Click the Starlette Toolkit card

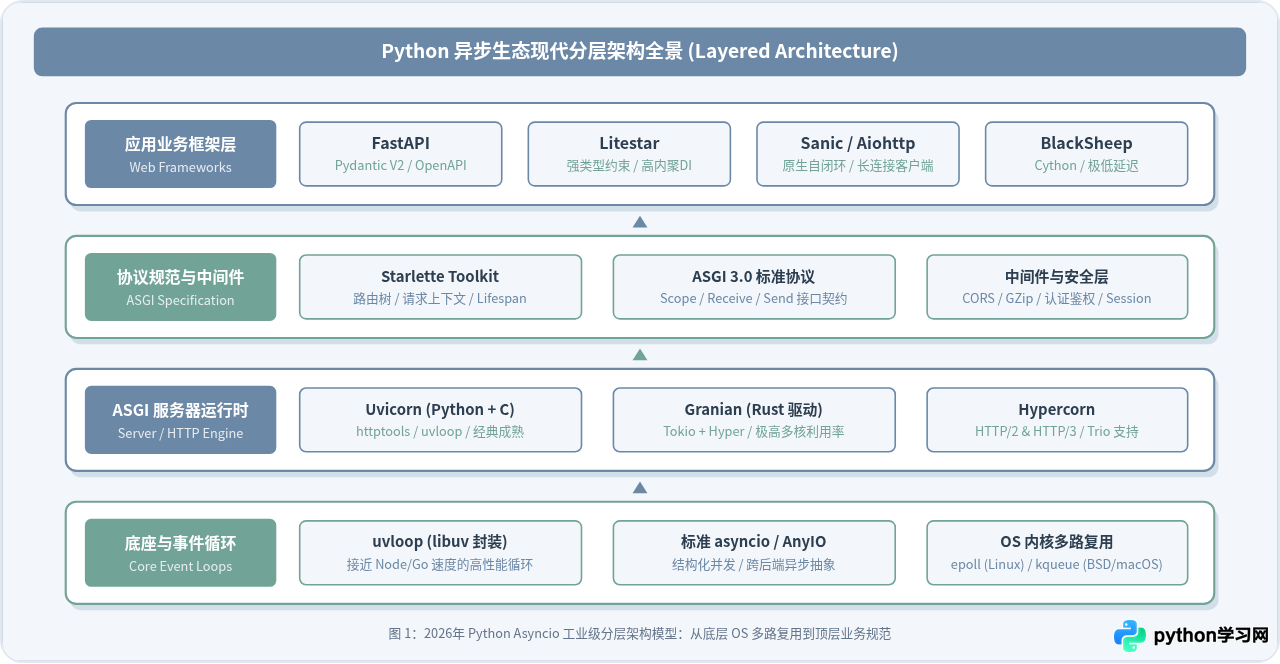point(440,287)
